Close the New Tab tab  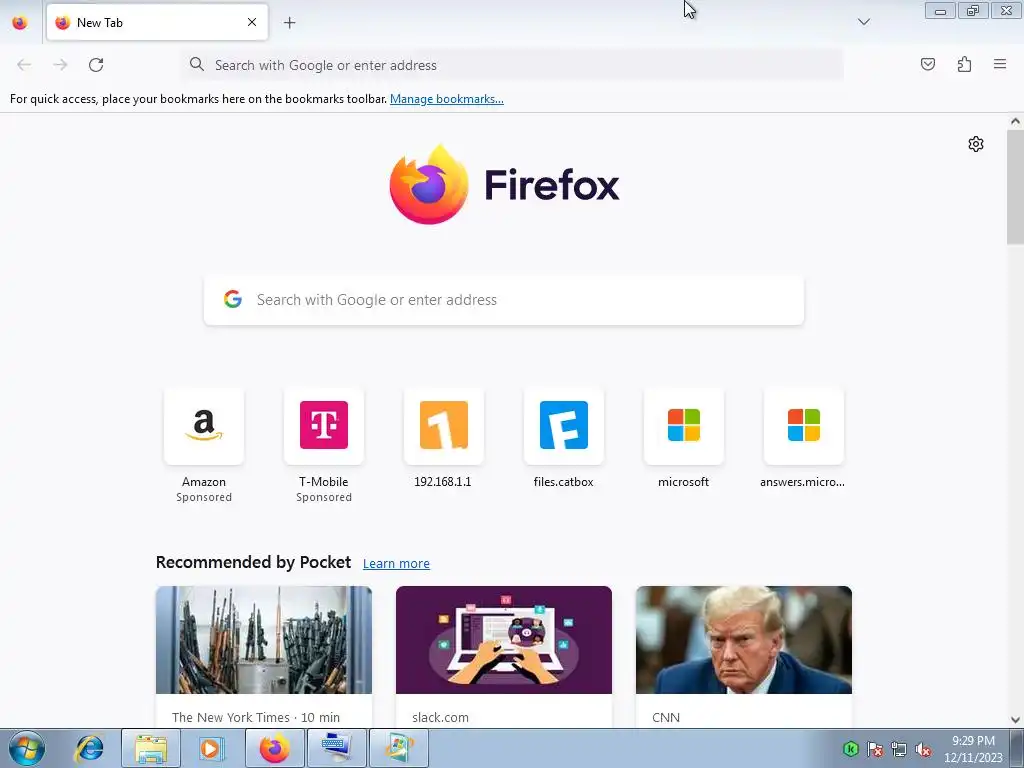pyautogui.click(x=252, y=22)
